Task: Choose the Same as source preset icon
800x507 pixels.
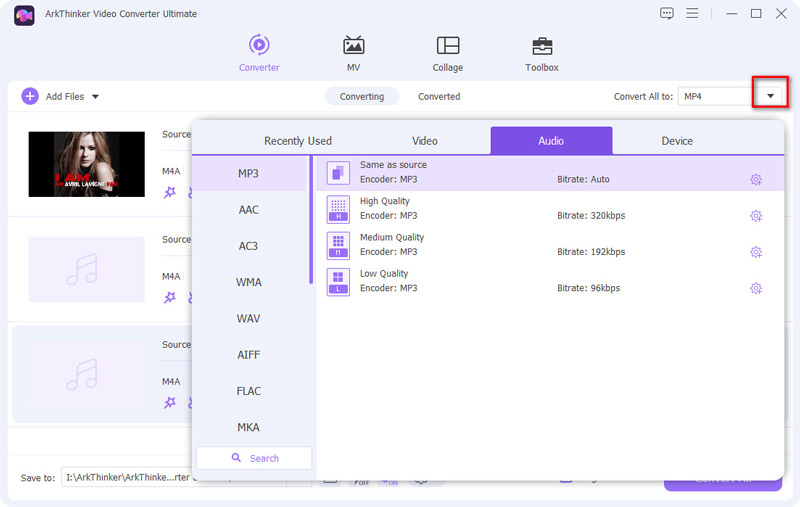Action: (338, 173)
